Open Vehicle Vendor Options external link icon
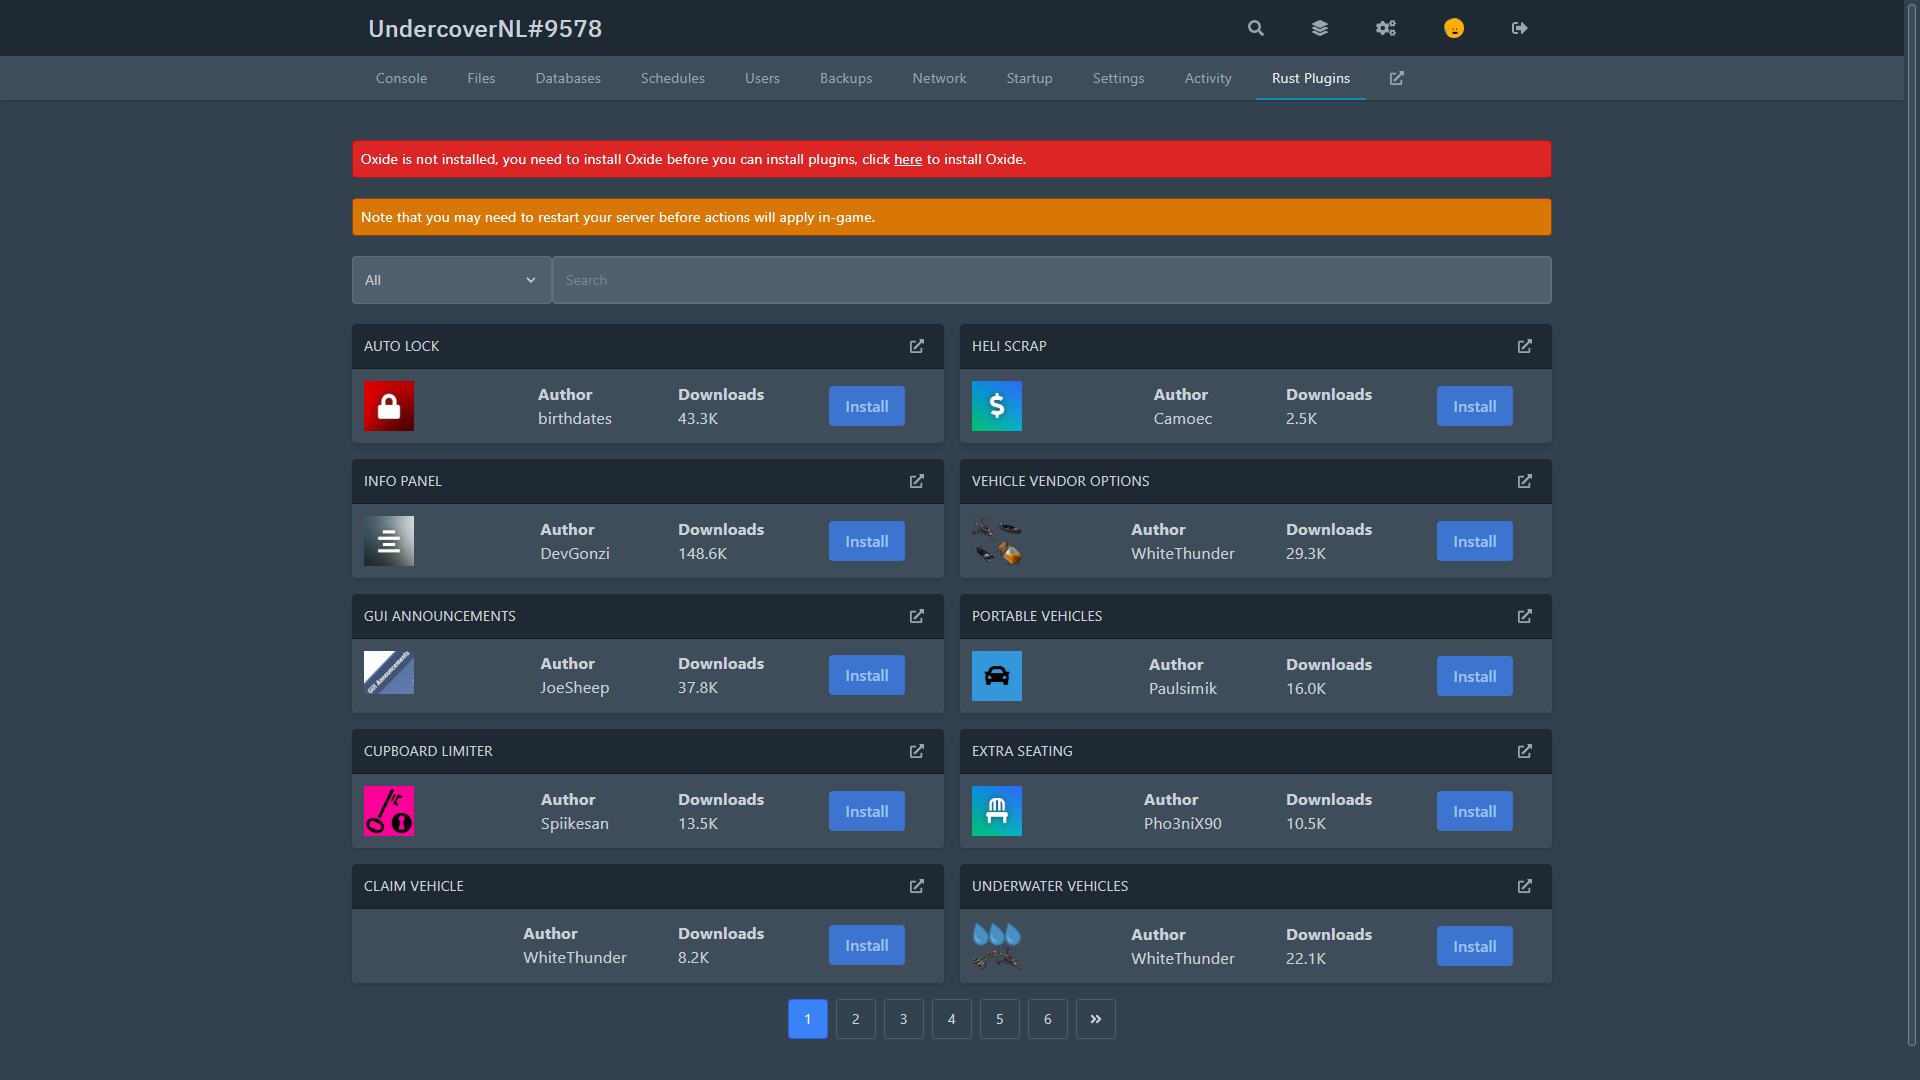Screen dimensions: 1920x1080 point(1525,481)
